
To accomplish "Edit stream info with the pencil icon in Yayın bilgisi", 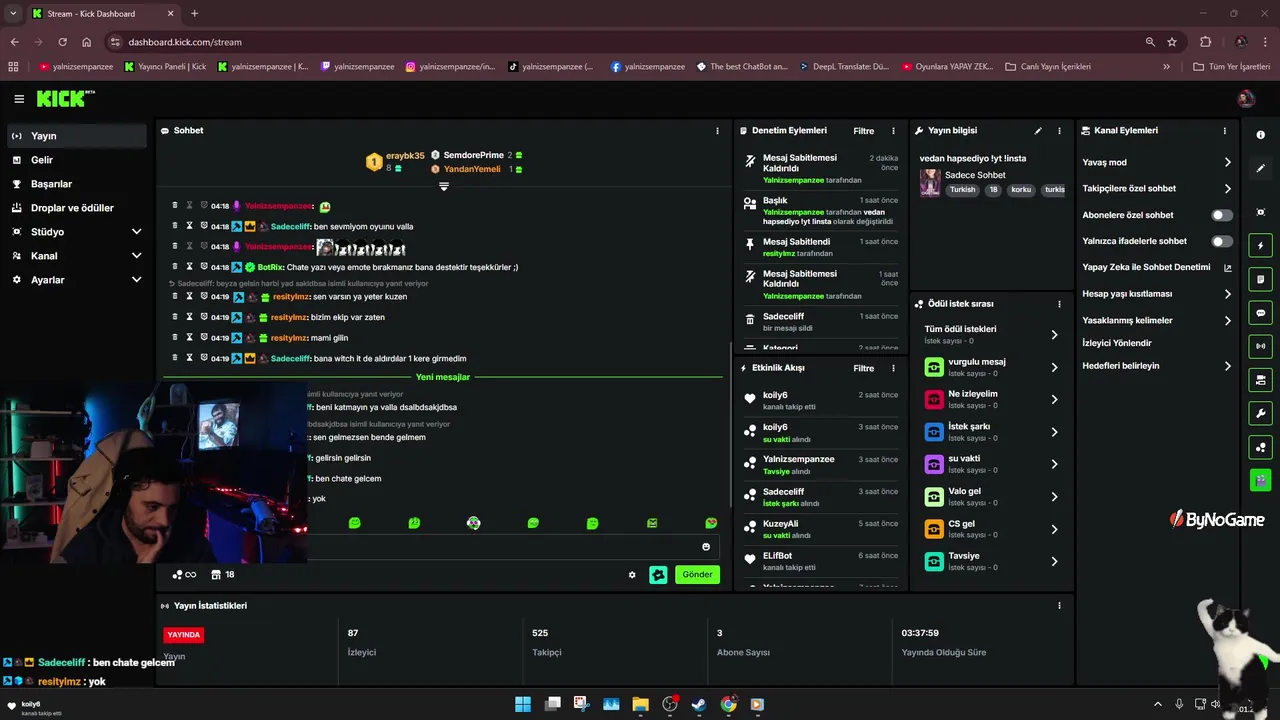I will click(1038, 131).
